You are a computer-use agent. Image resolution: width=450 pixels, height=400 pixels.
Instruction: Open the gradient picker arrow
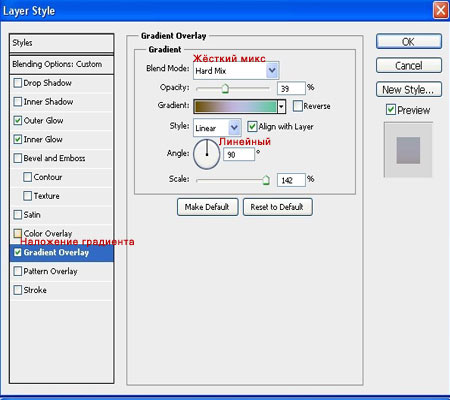[282, 107]
